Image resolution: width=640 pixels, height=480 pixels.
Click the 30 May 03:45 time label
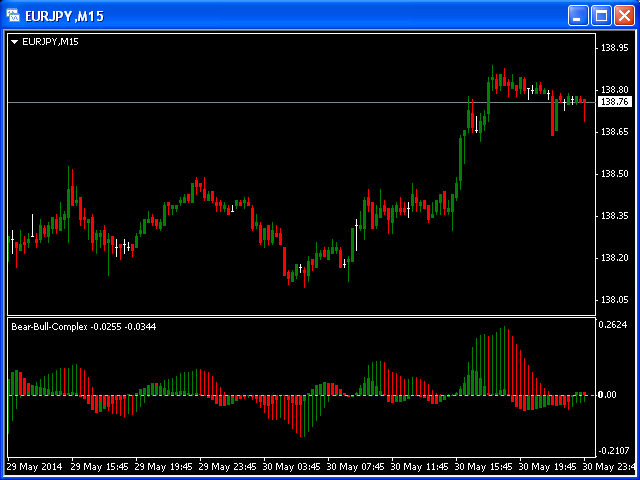click(x=292, y=466)
